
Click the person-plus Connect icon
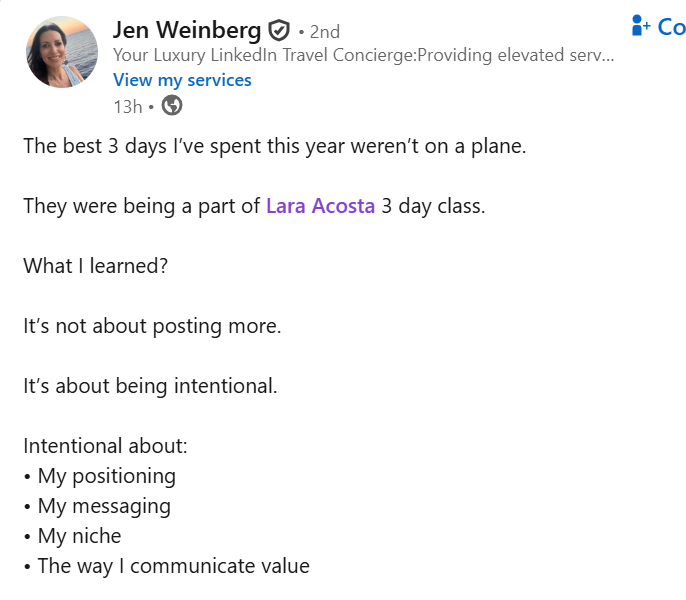(642, 26)
